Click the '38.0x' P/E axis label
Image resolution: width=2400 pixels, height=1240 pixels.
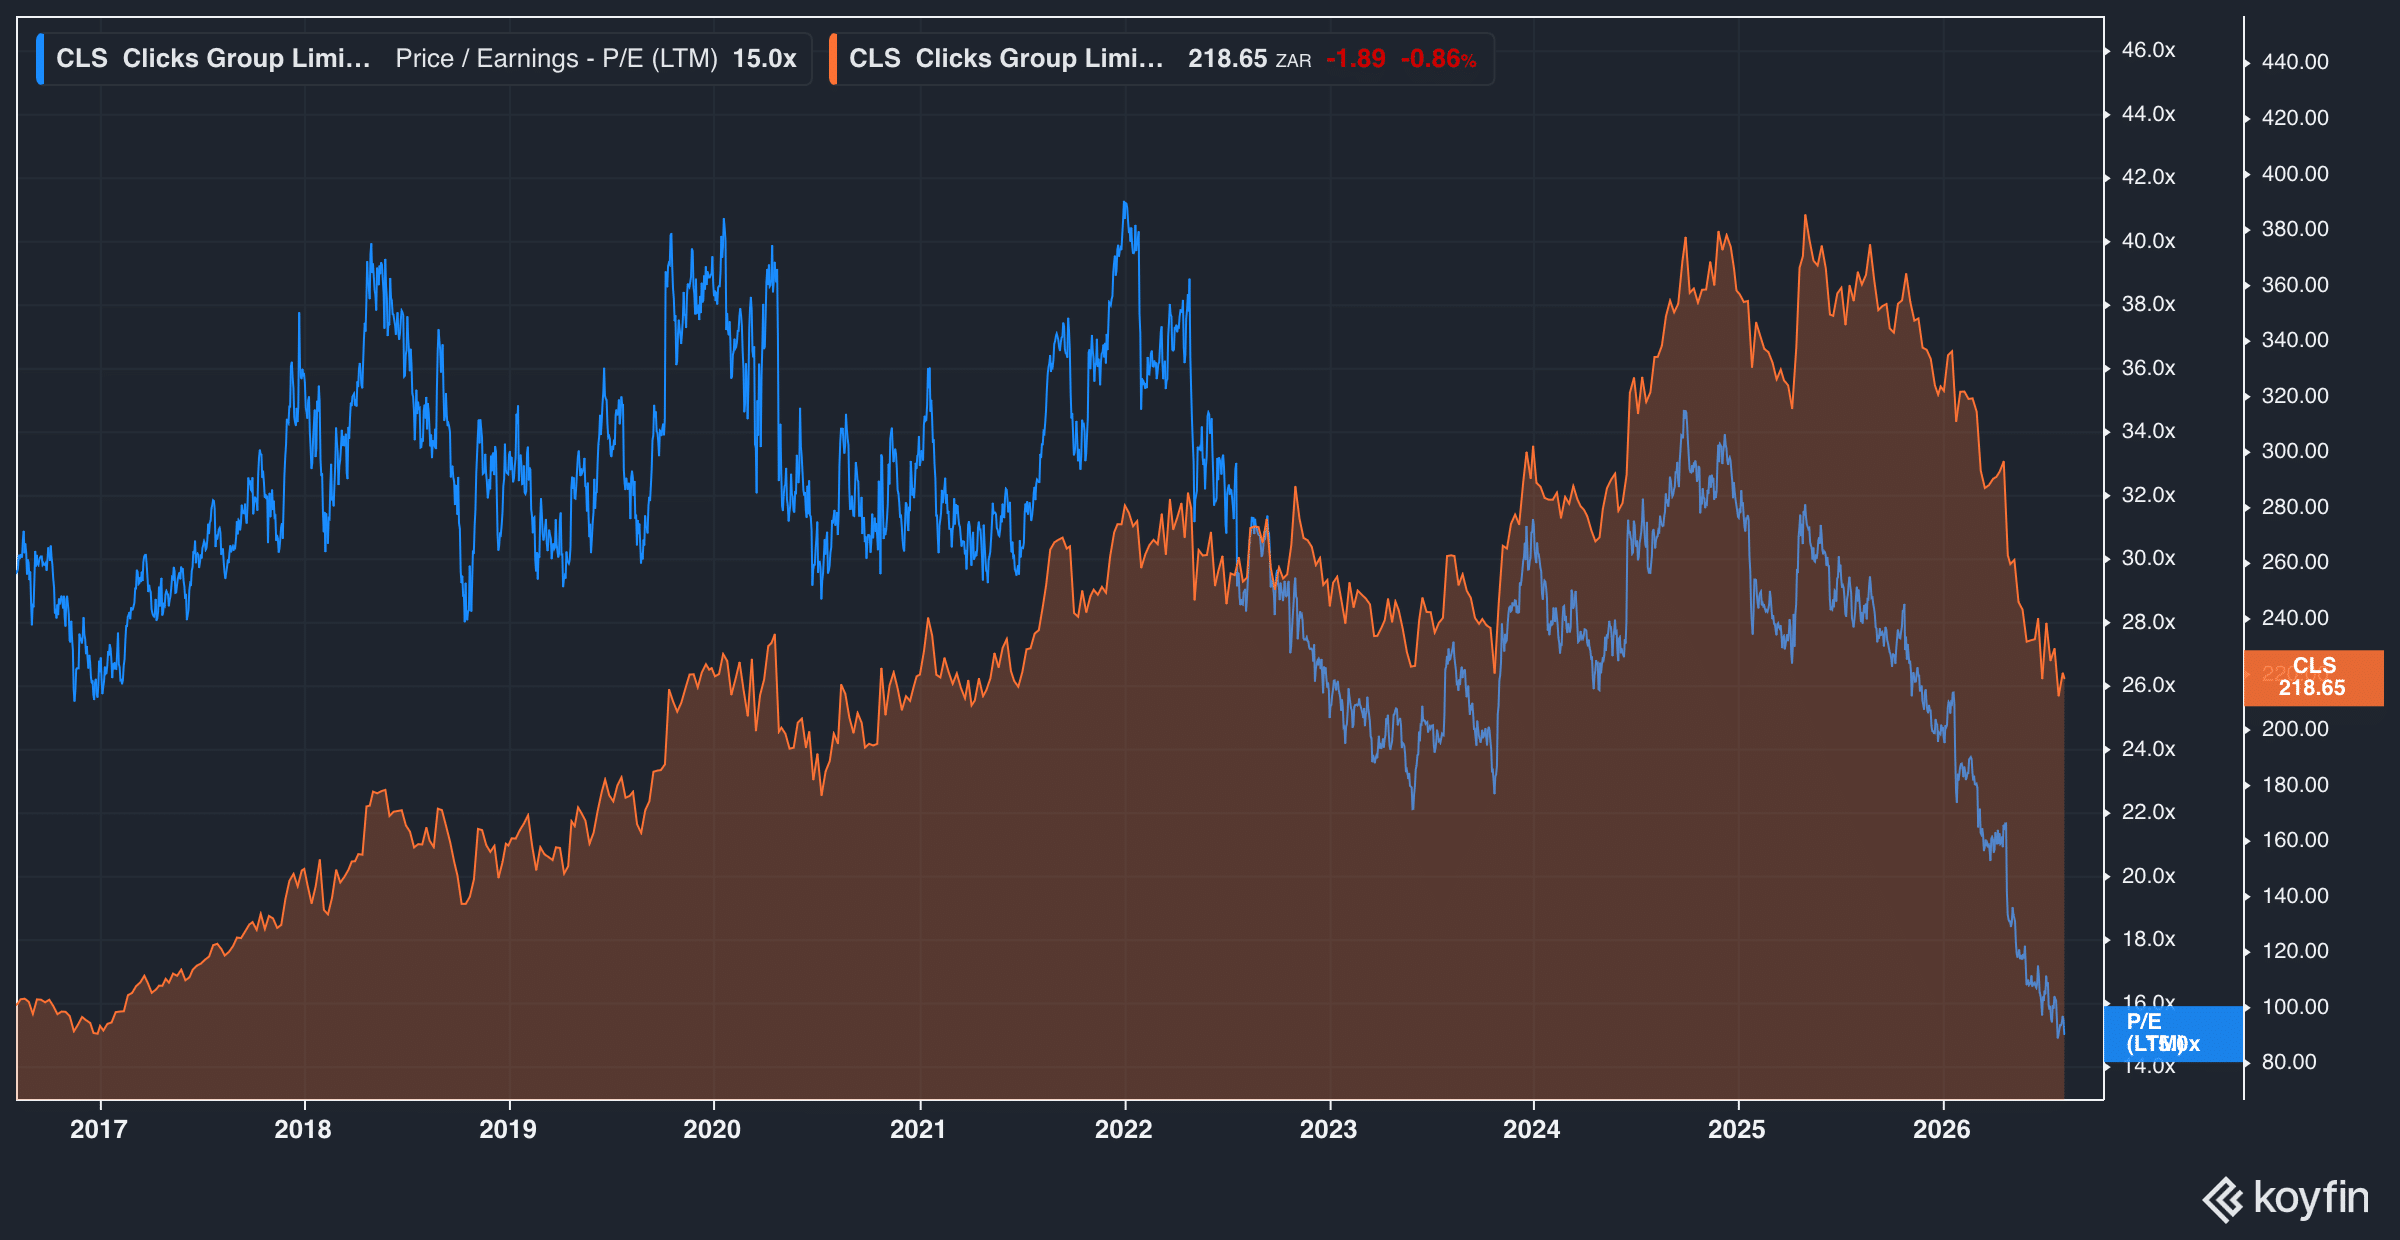pyautogui.click(x=2149, y=304)
